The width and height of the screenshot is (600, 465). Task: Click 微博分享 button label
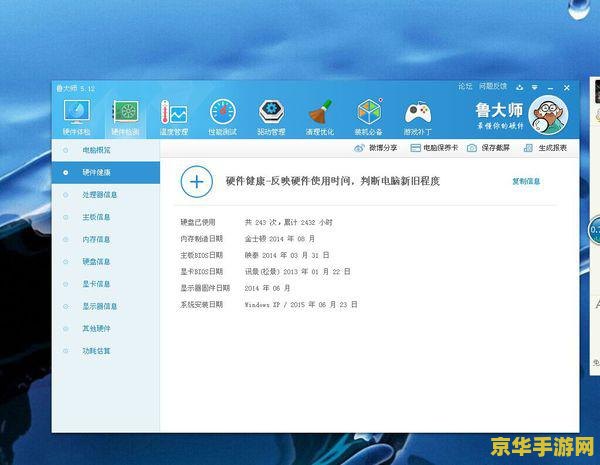click(383, 148)
